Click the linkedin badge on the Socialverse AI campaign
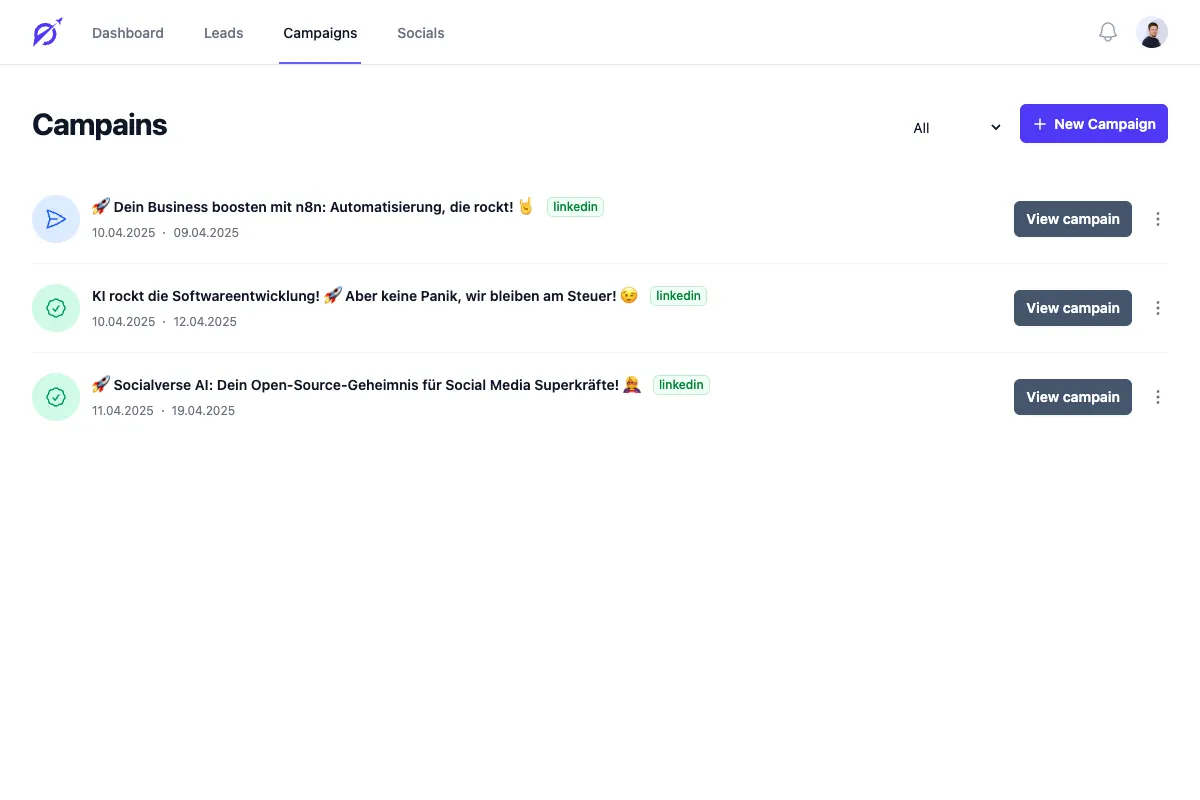The height and width of the screenshot is (800, 1200). coord(680,384)
